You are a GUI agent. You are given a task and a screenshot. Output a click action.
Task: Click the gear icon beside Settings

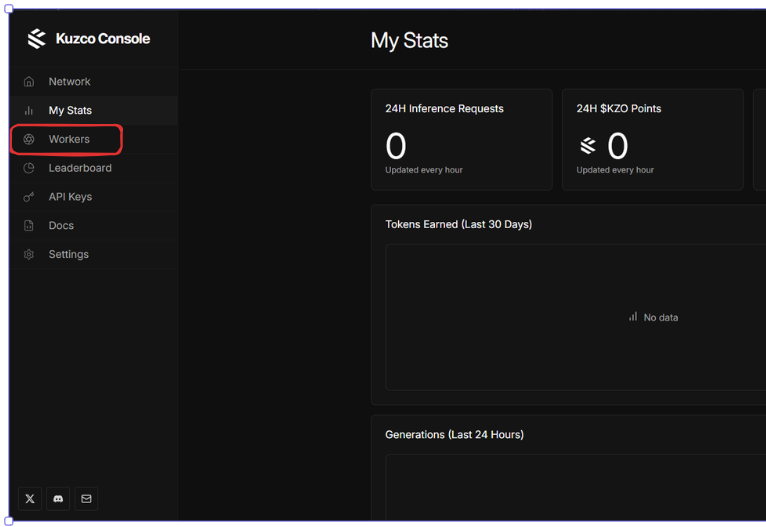click(29, 255)
